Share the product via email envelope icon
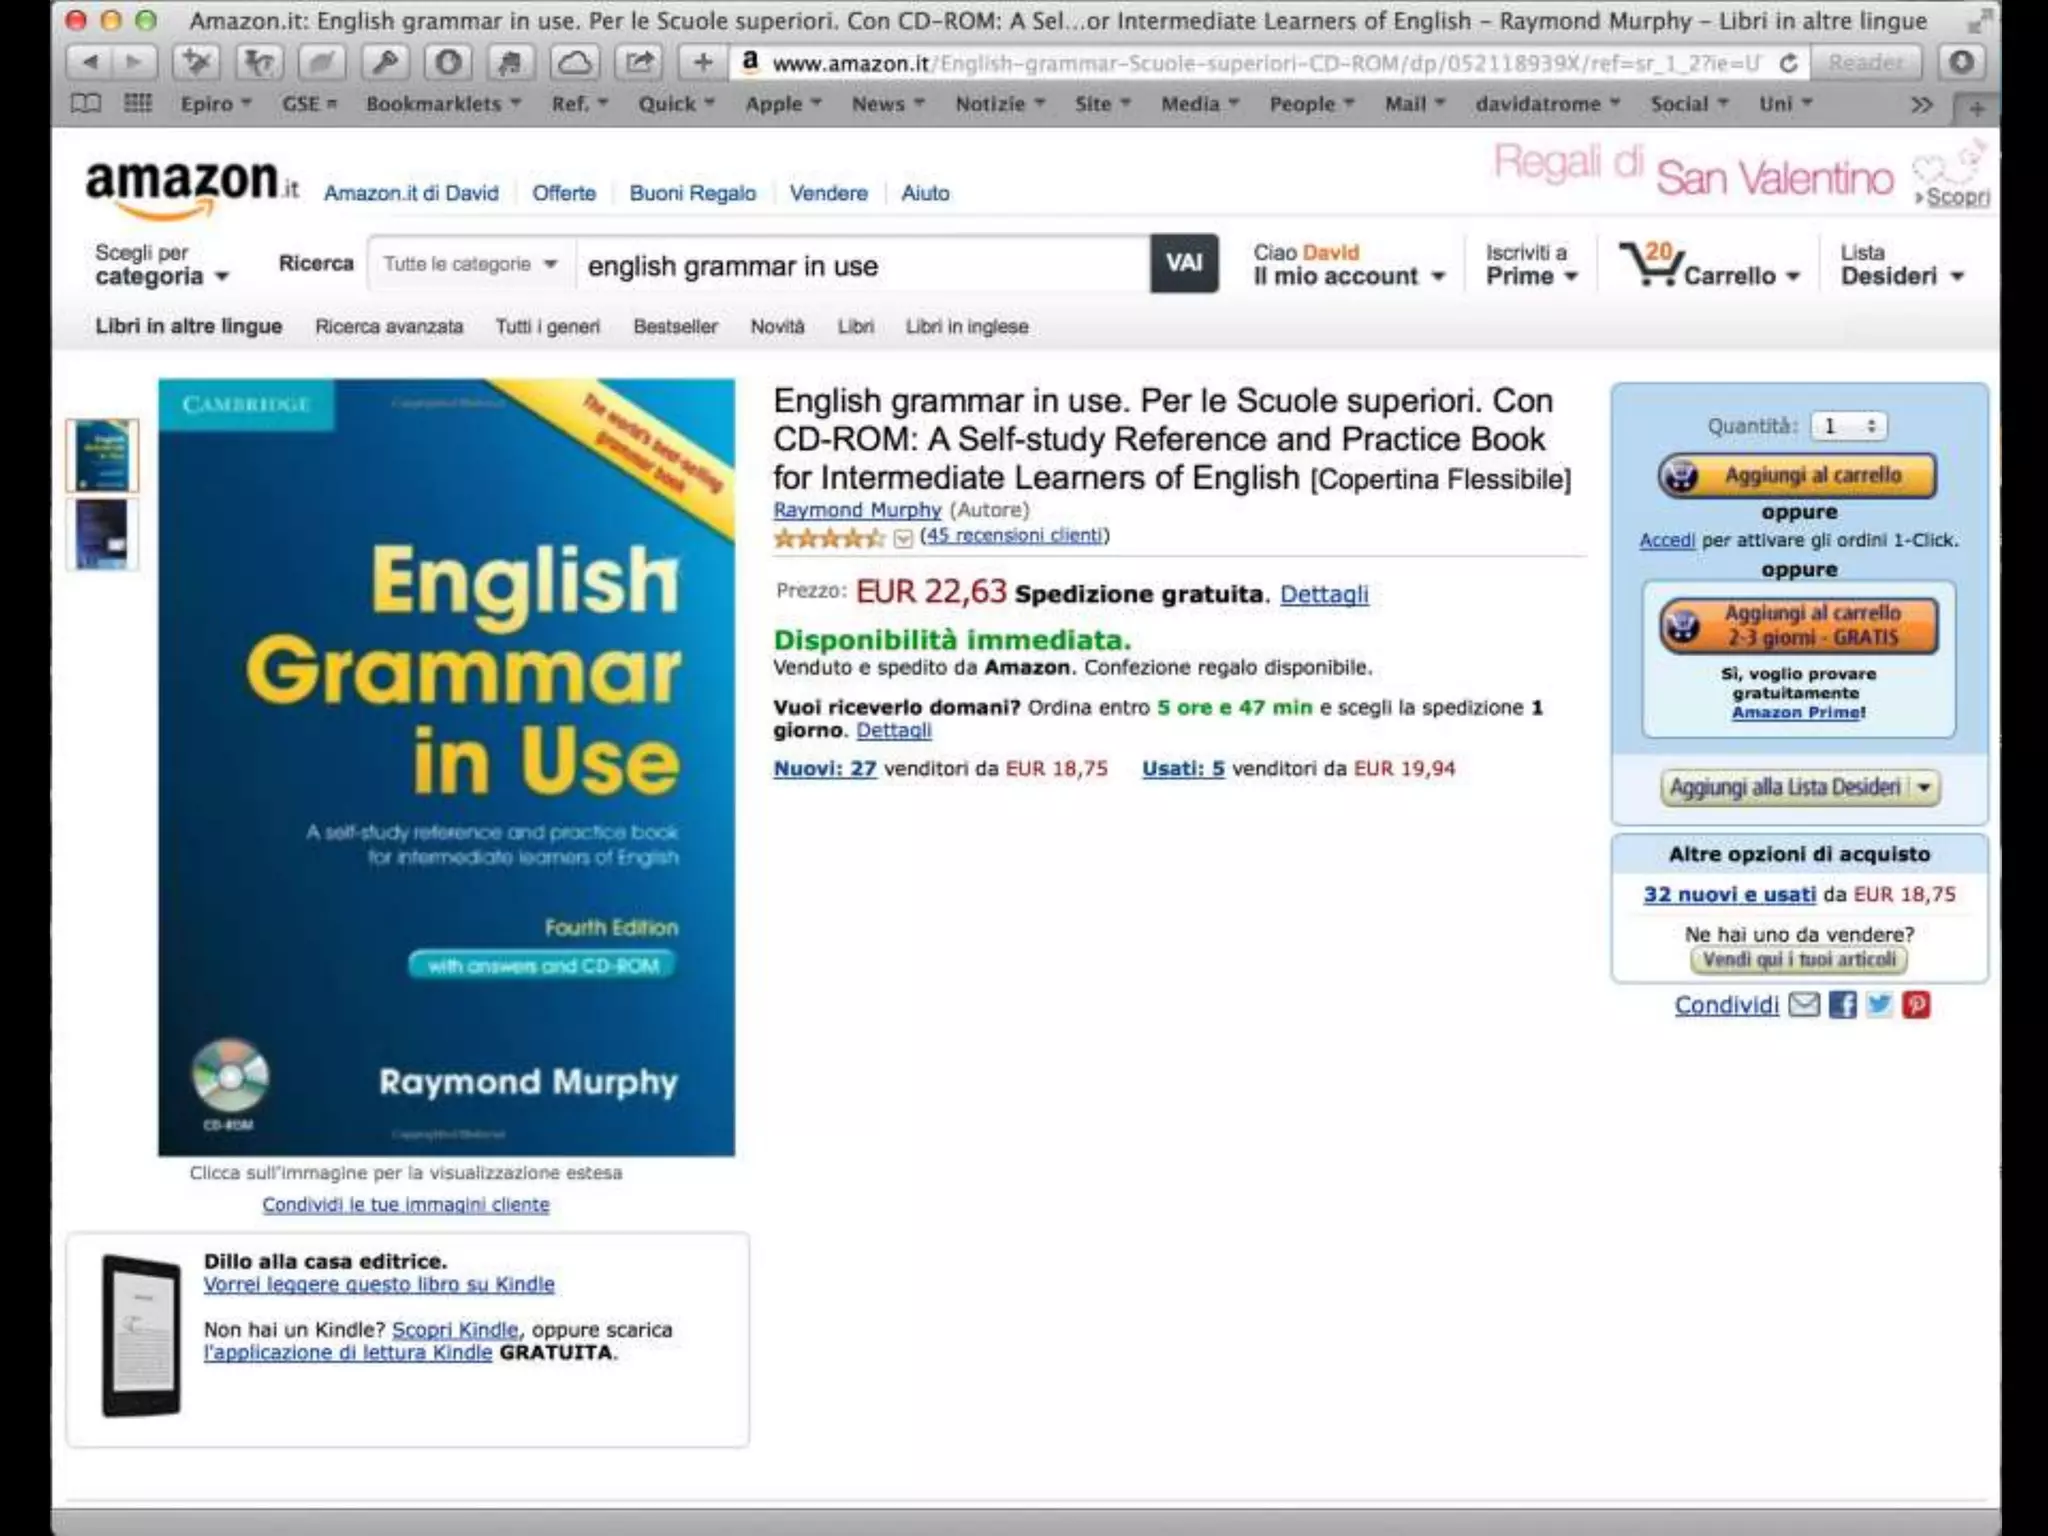 [1804, 1005]
